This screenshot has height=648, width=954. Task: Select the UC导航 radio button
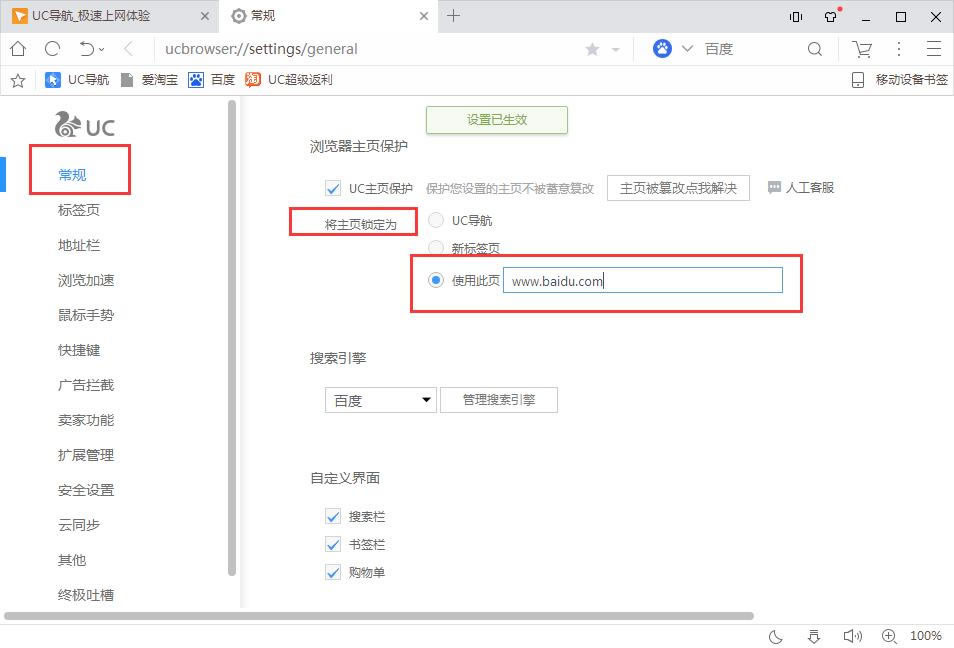tap(436, 220)
